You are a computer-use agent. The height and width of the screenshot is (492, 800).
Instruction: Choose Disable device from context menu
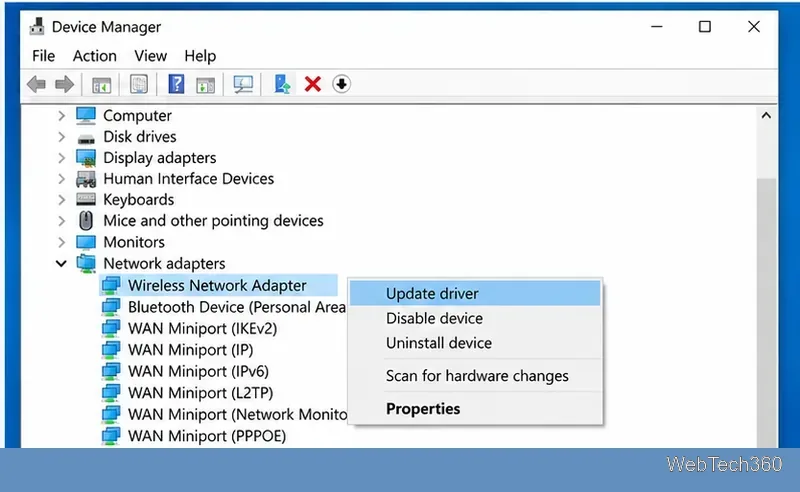click(475, 318)
